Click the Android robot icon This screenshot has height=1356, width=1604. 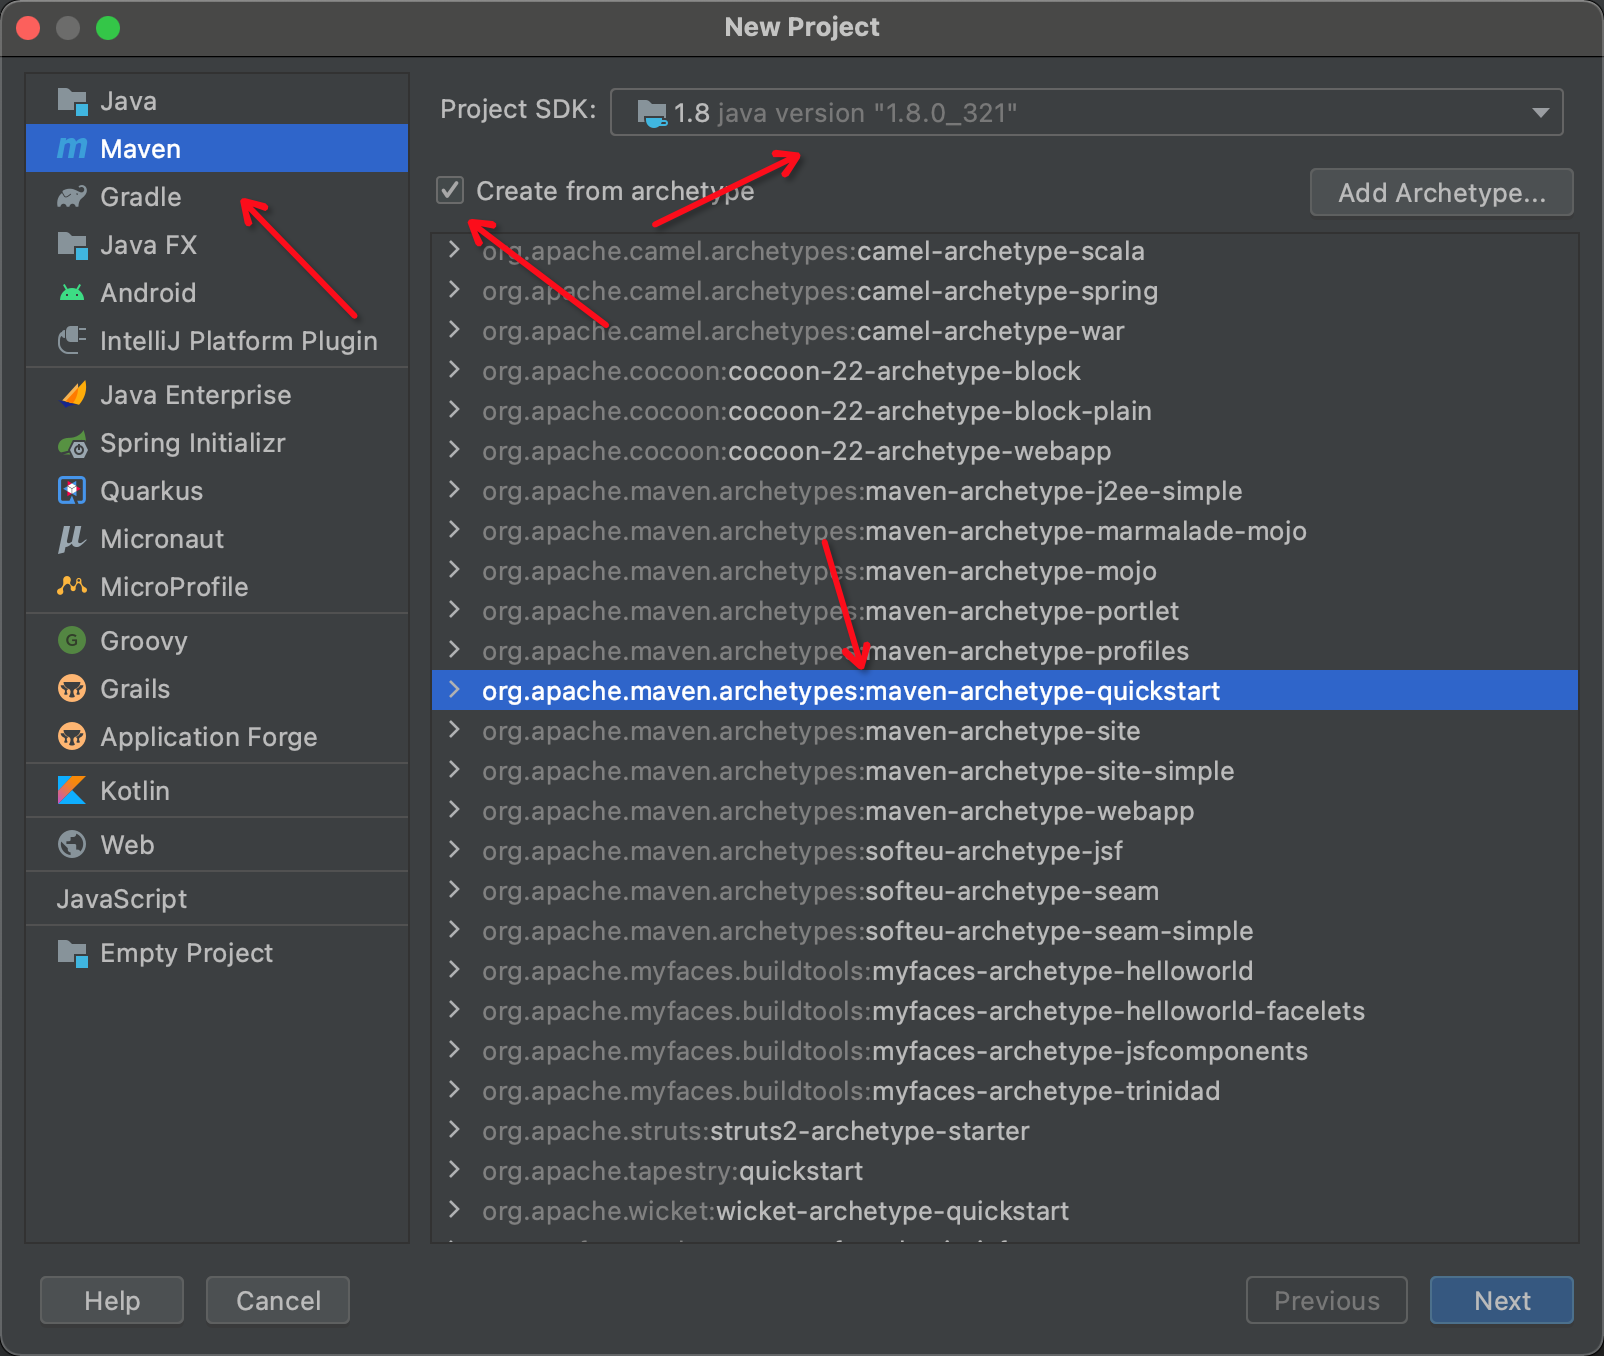[x=72, y=293]
